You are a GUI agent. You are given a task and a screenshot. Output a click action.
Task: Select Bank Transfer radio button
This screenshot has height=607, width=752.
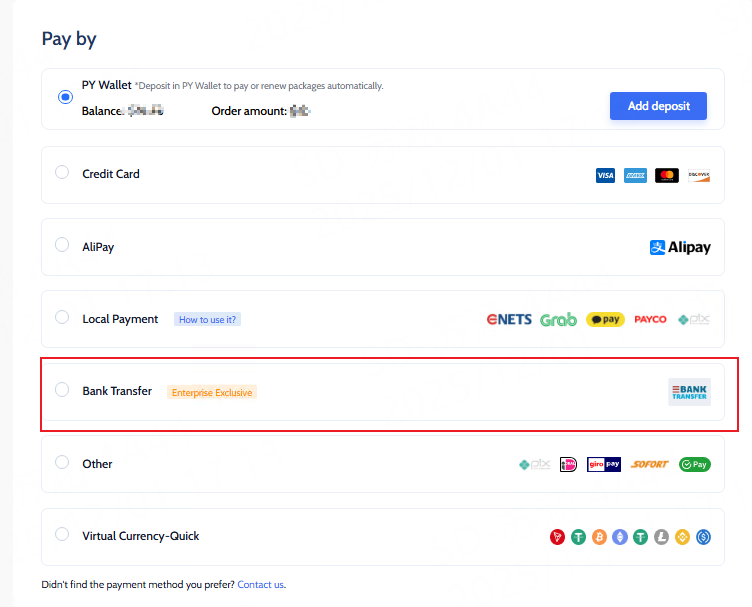(x=62, y=389)
